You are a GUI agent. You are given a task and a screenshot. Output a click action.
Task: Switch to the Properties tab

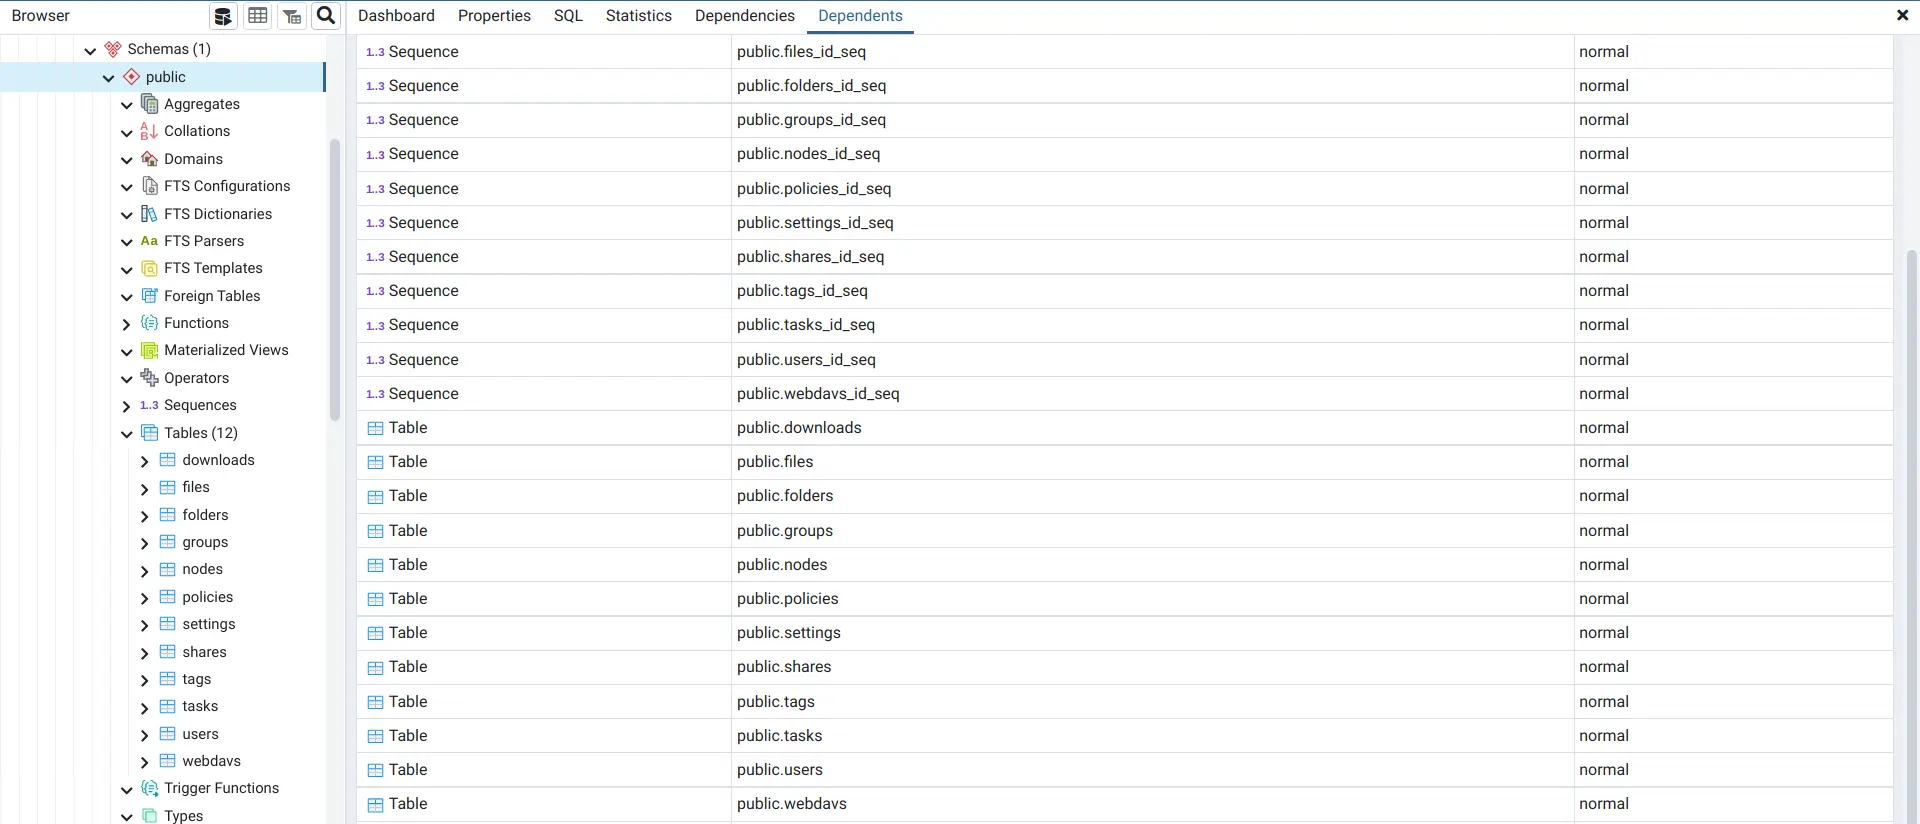(x=494, y=16)
